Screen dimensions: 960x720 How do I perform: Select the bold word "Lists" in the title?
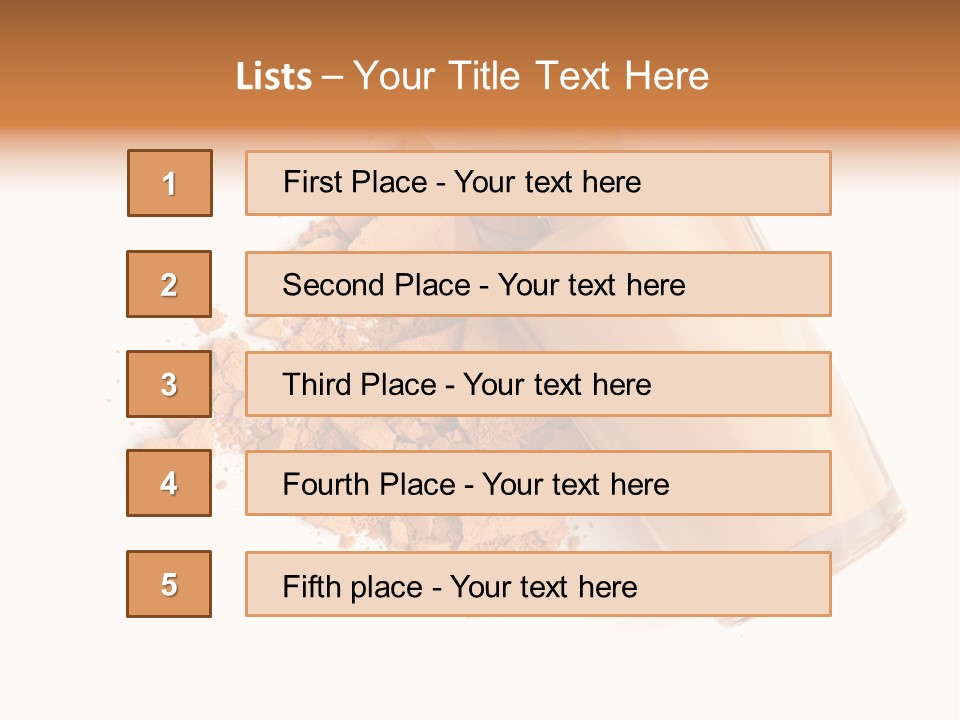[273, 77]
